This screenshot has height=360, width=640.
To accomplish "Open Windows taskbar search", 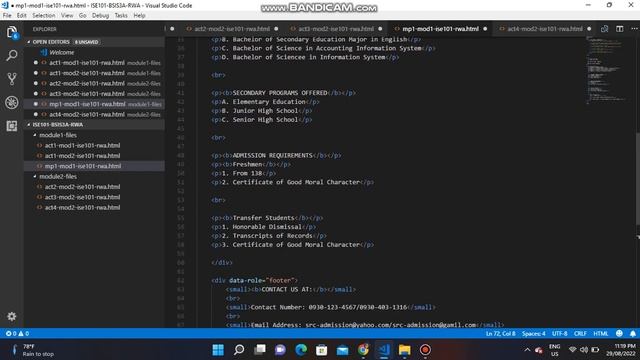I will (239, 350).
